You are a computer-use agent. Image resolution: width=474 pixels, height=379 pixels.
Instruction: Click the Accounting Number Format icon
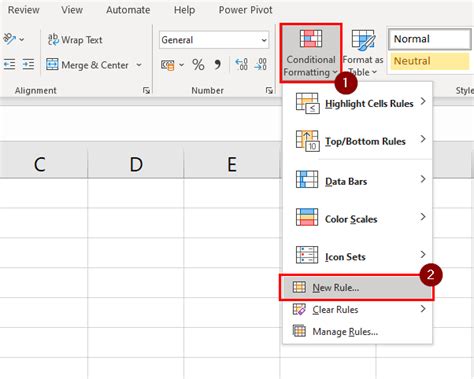[x=168, y=65]
